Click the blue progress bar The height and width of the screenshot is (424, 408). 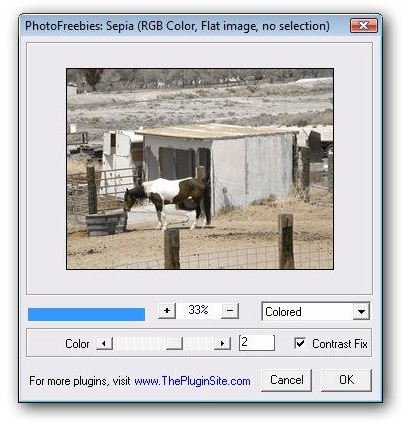tap(86, 314)
